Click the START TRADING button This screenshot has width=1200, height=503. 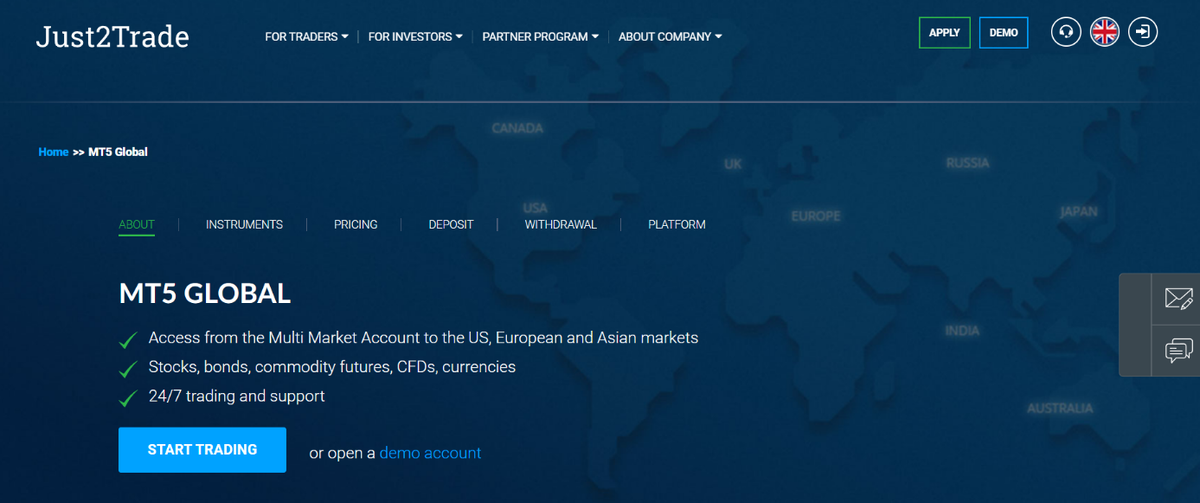tap(202, 450)
